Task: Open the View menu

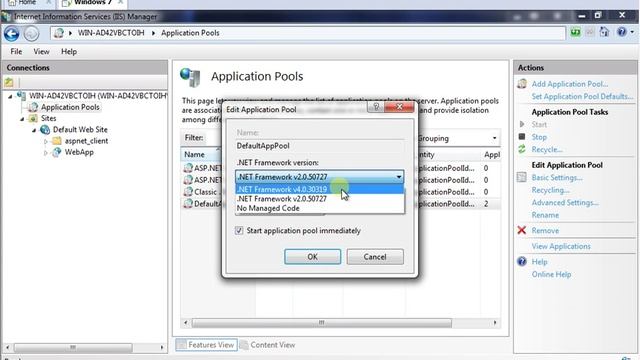Action: (41, 51)
